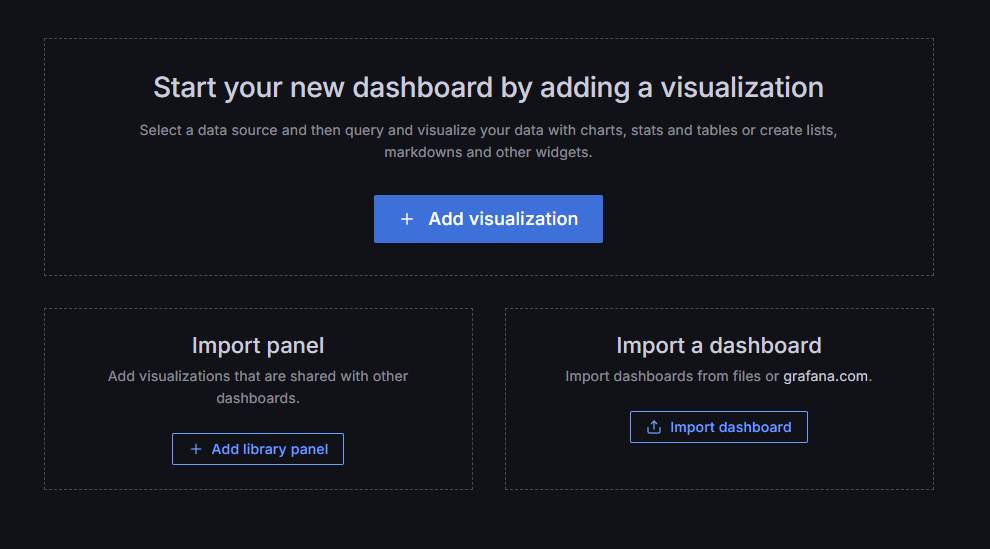Click the 'markdowns and other widgets' text line
The height and width of the screenshot is (549, 990).
point(488,152)
